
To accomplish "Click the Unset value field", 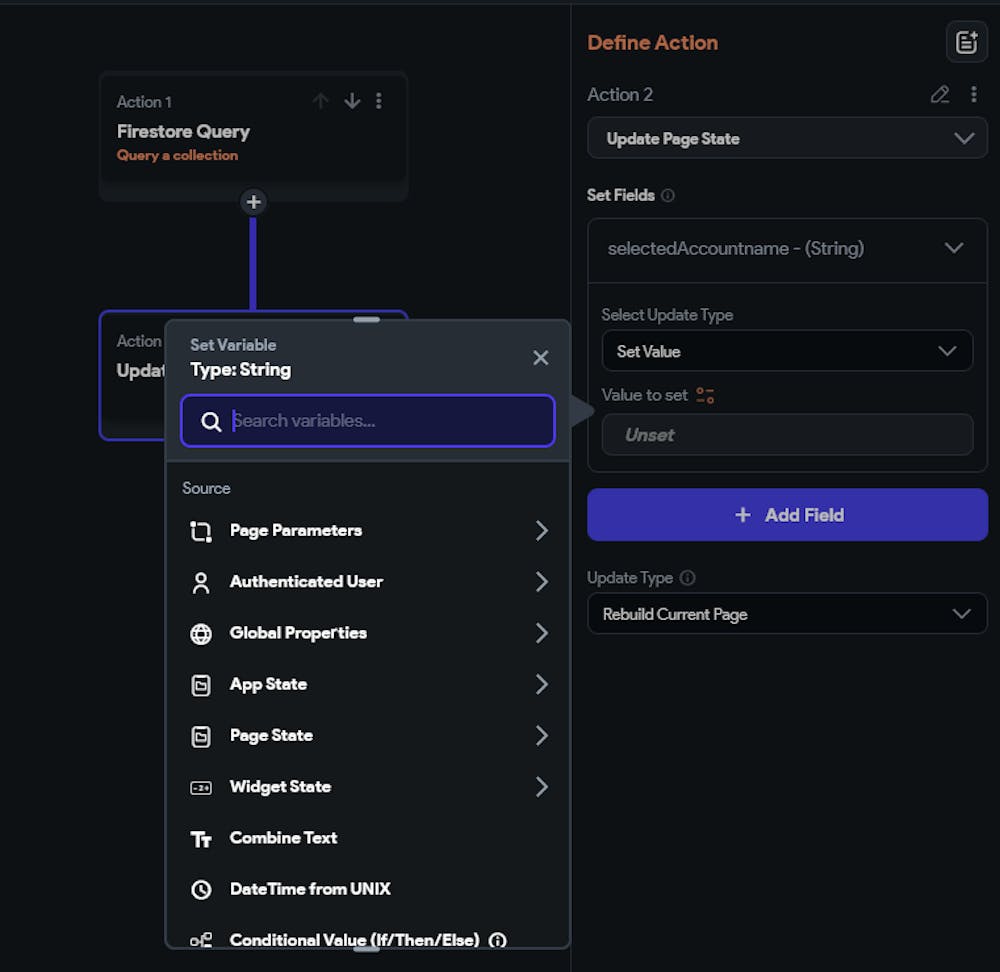I will pos(787,435).
